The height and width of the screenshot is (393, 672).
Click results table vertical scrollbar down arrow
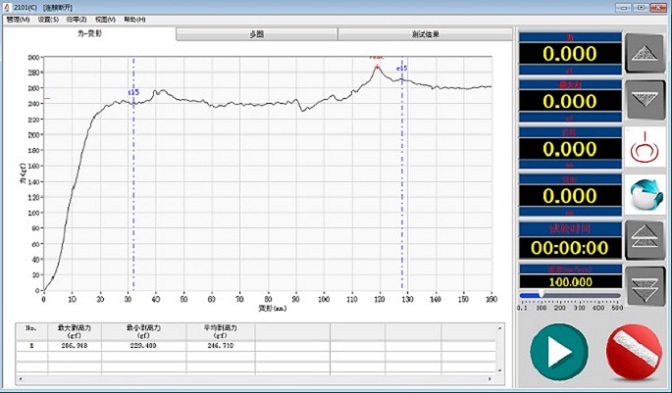[x=500, y=370]
